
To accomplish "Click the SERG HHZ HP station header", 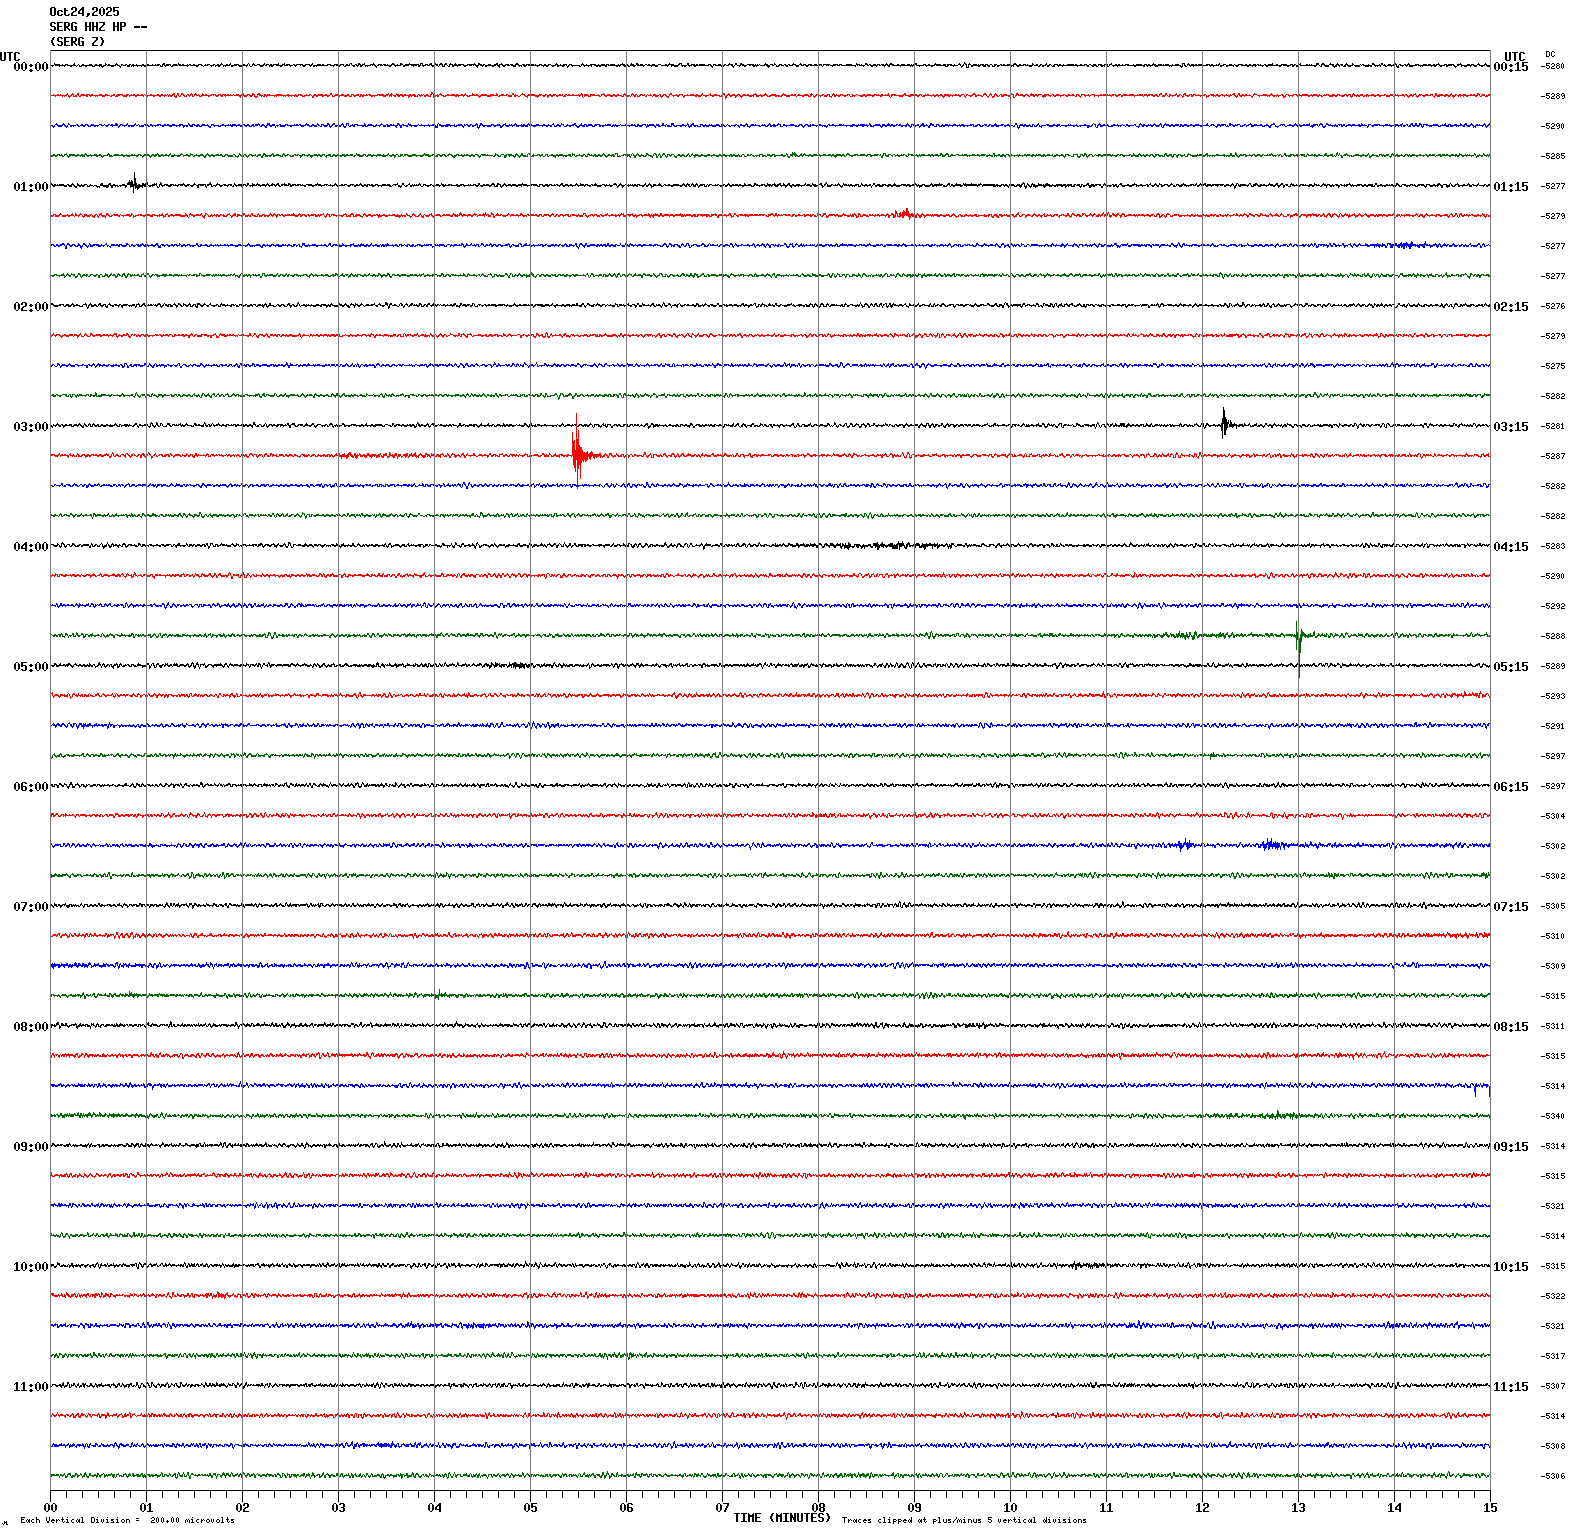I will tap(98, 27).
